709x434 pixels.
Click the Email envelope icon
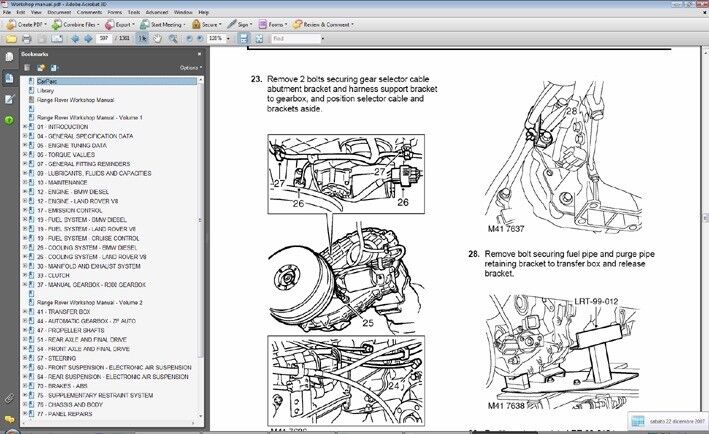[x=57, y=39]
